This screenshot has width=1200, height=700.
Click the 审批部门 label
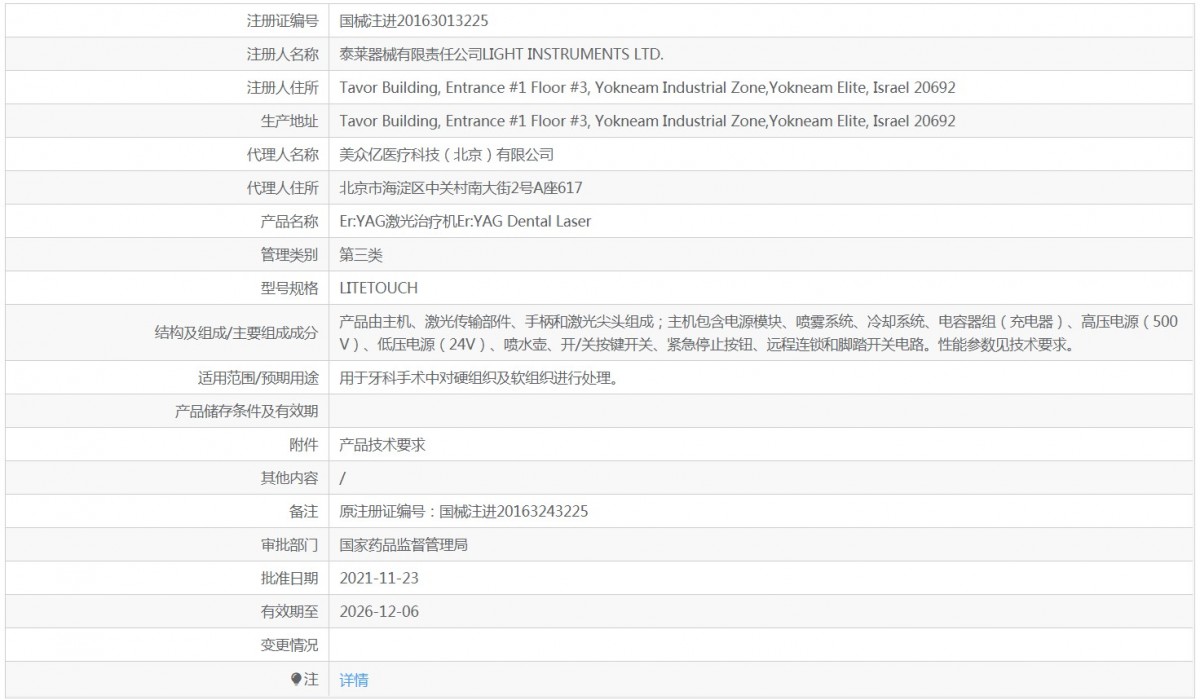point(290,545)
